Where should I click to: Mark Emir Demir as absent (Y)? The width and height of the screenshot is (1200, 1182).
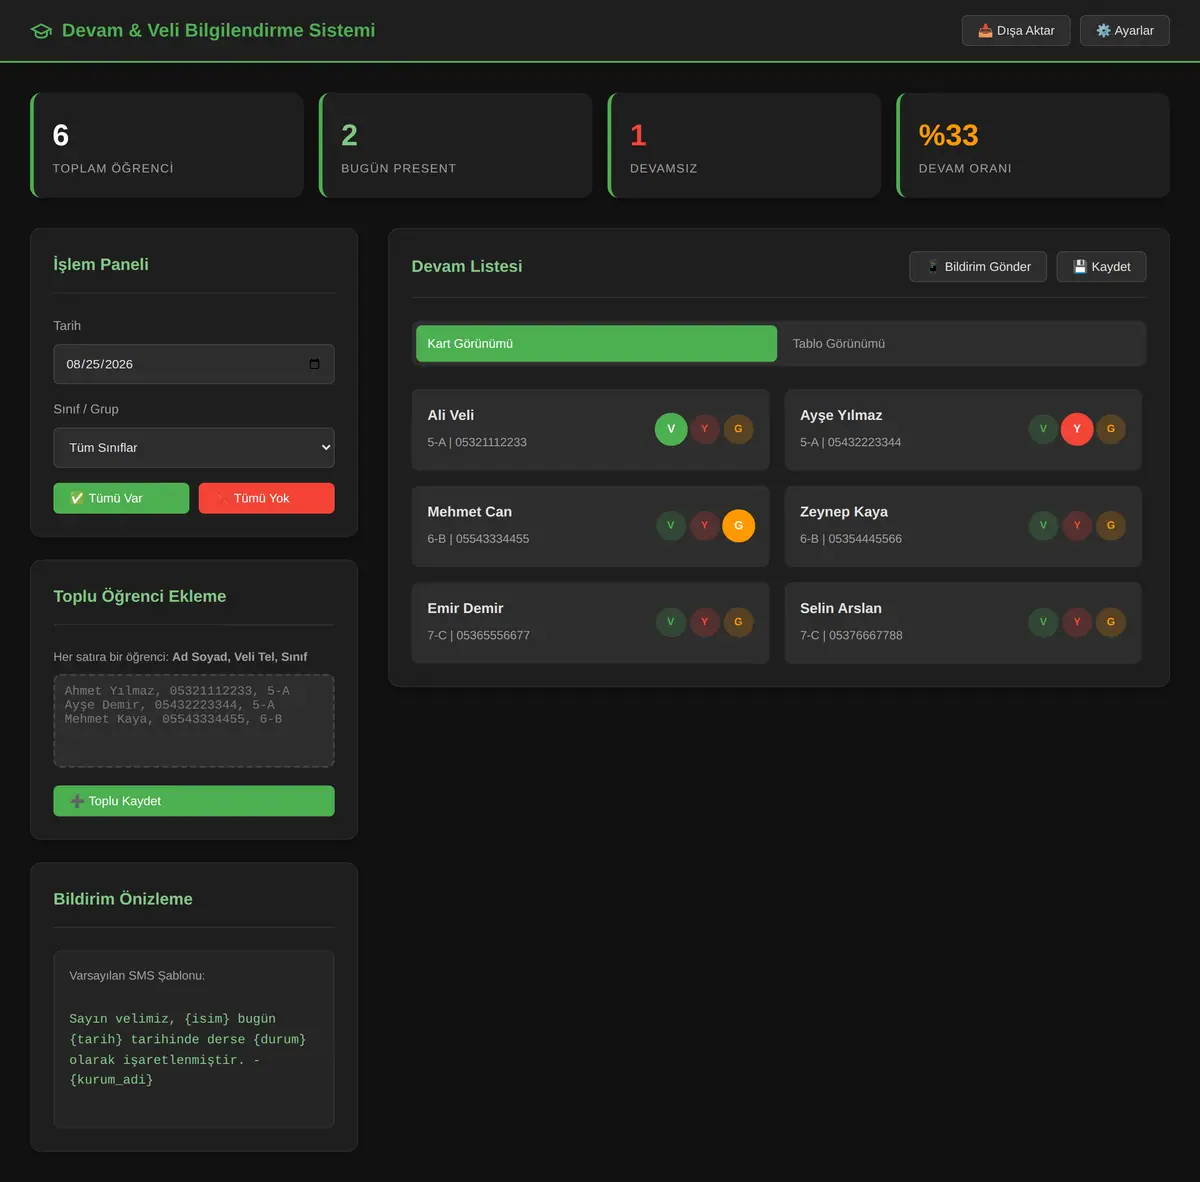point(705,622)
